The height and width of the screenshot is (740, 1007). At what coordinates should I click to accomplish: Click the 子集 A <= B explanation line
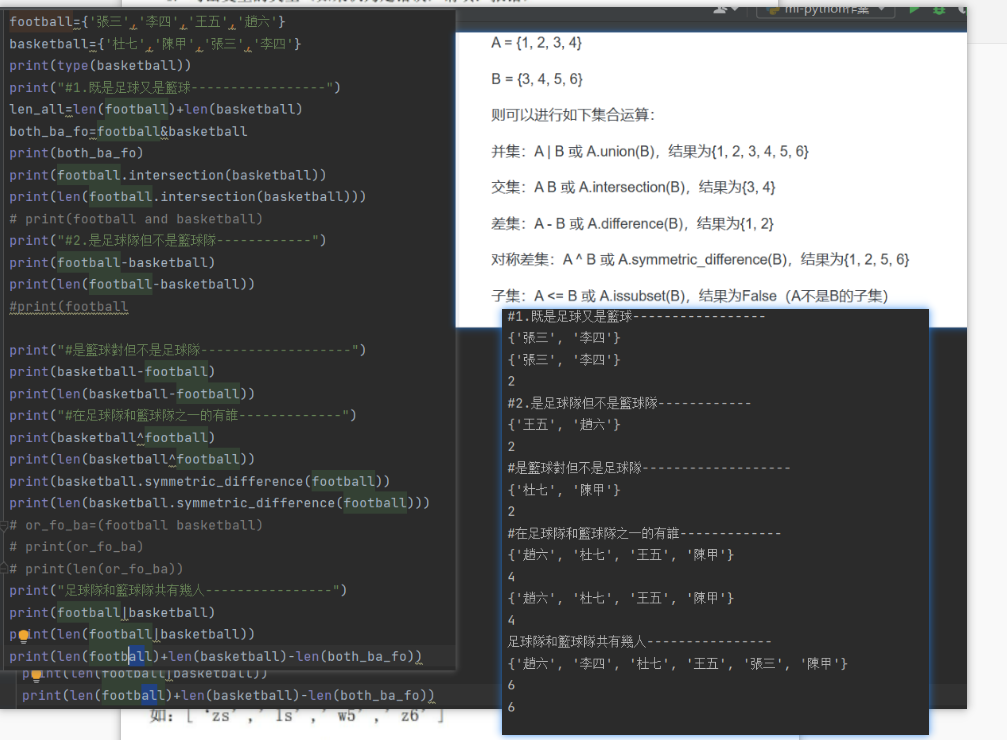[690, 295]
